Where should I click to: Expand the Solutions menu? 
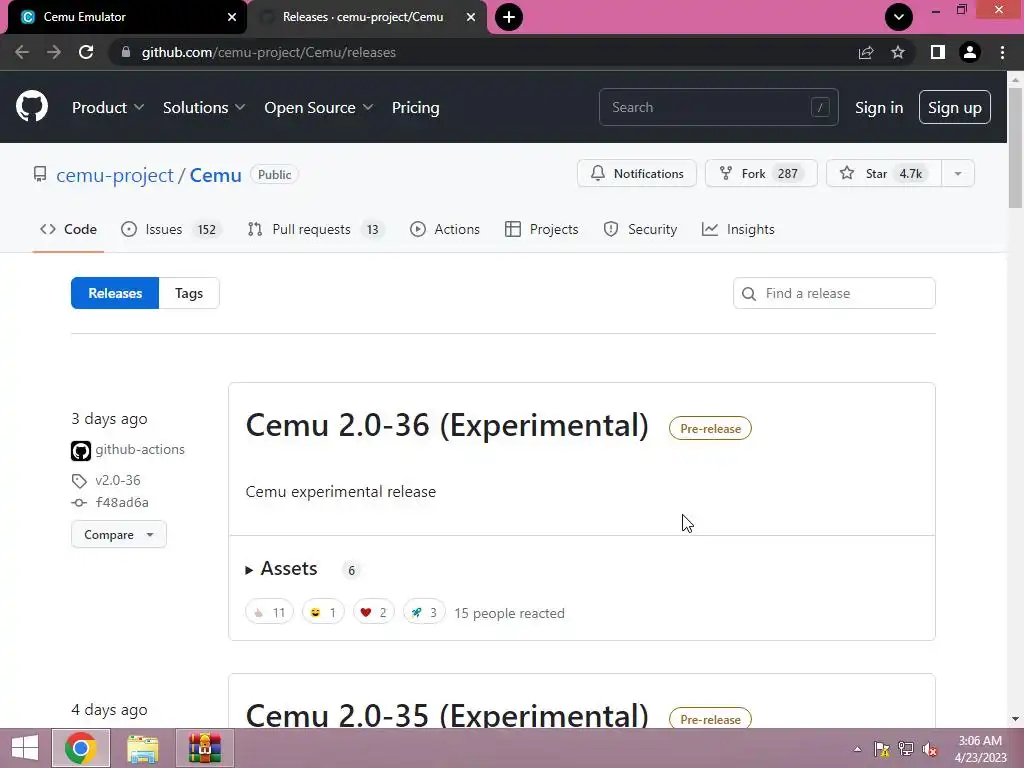(x=204, y=108)
